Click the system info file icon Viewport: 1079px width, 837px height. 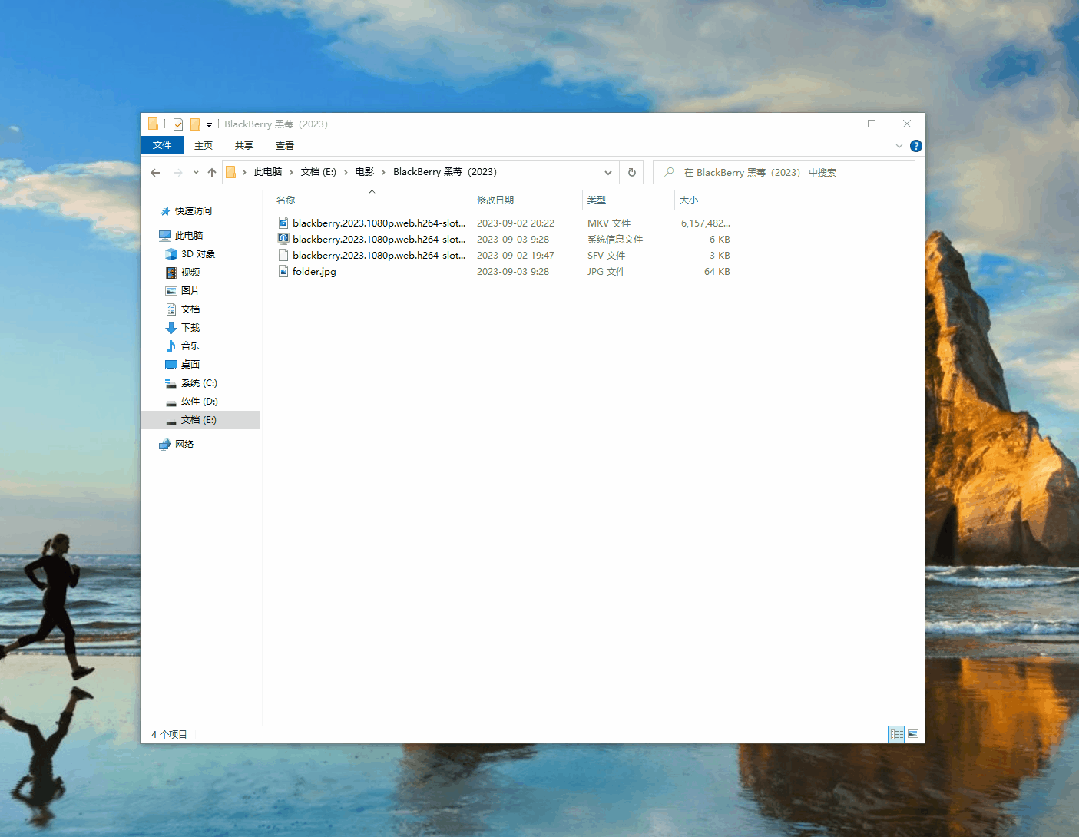coord(283,239)
